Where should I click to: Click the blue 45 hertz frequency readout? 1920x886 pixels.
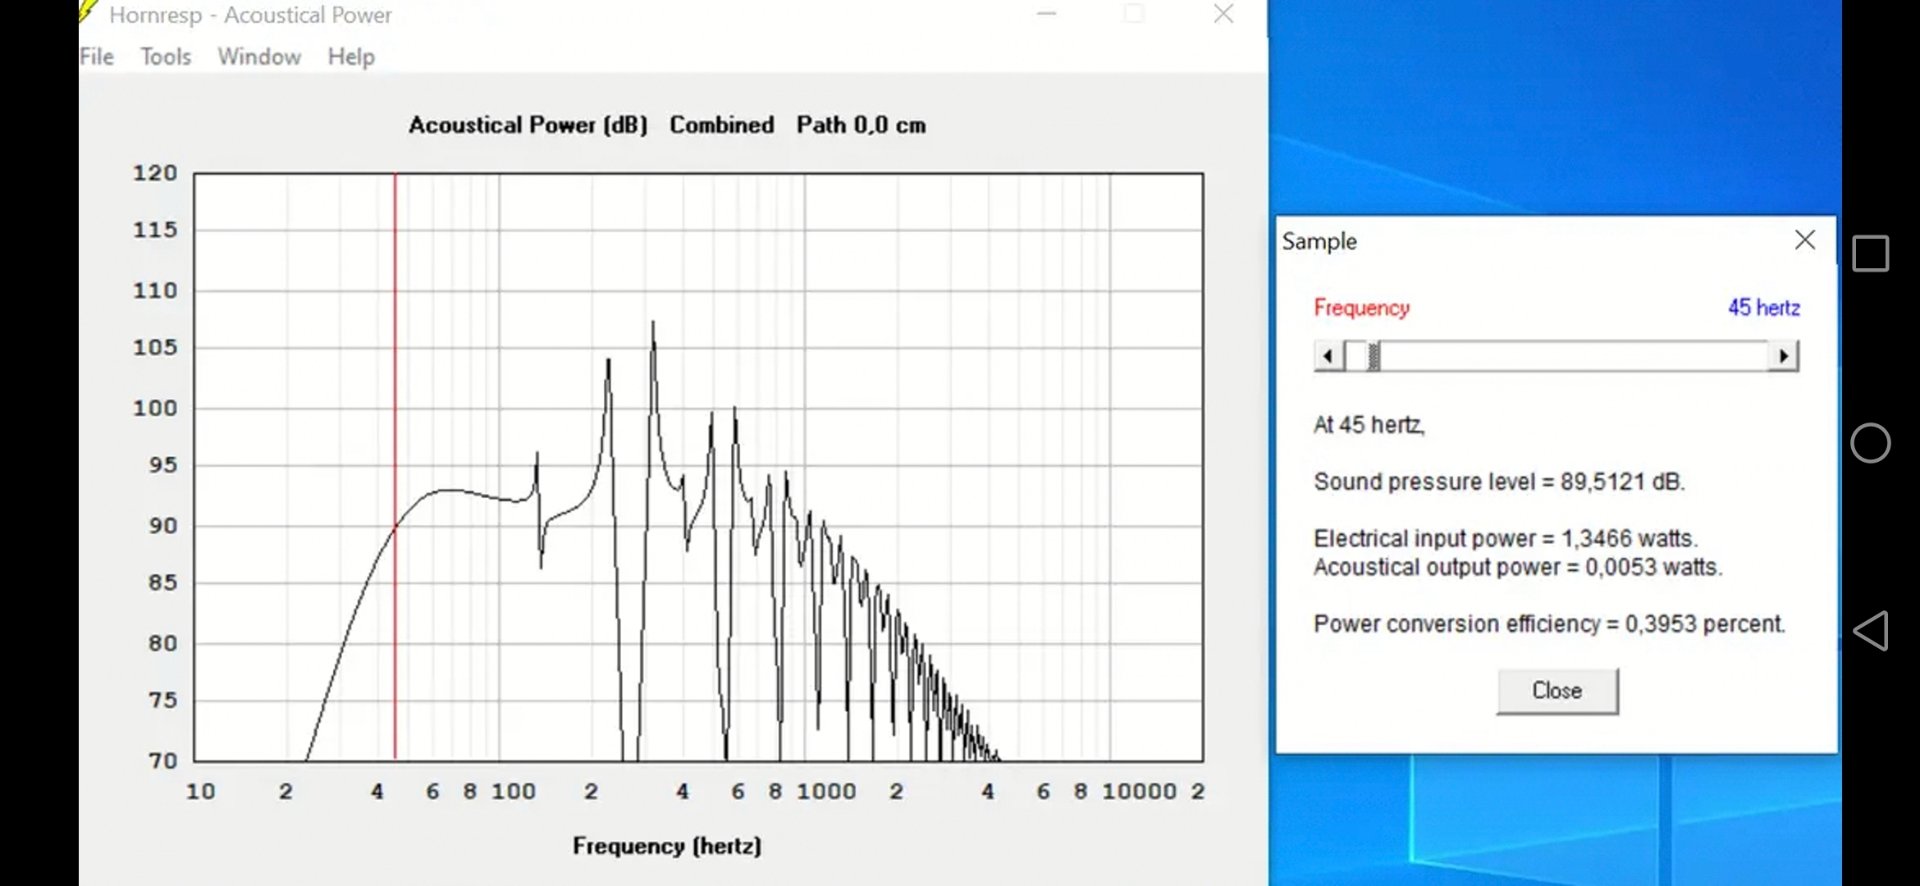1763,308
